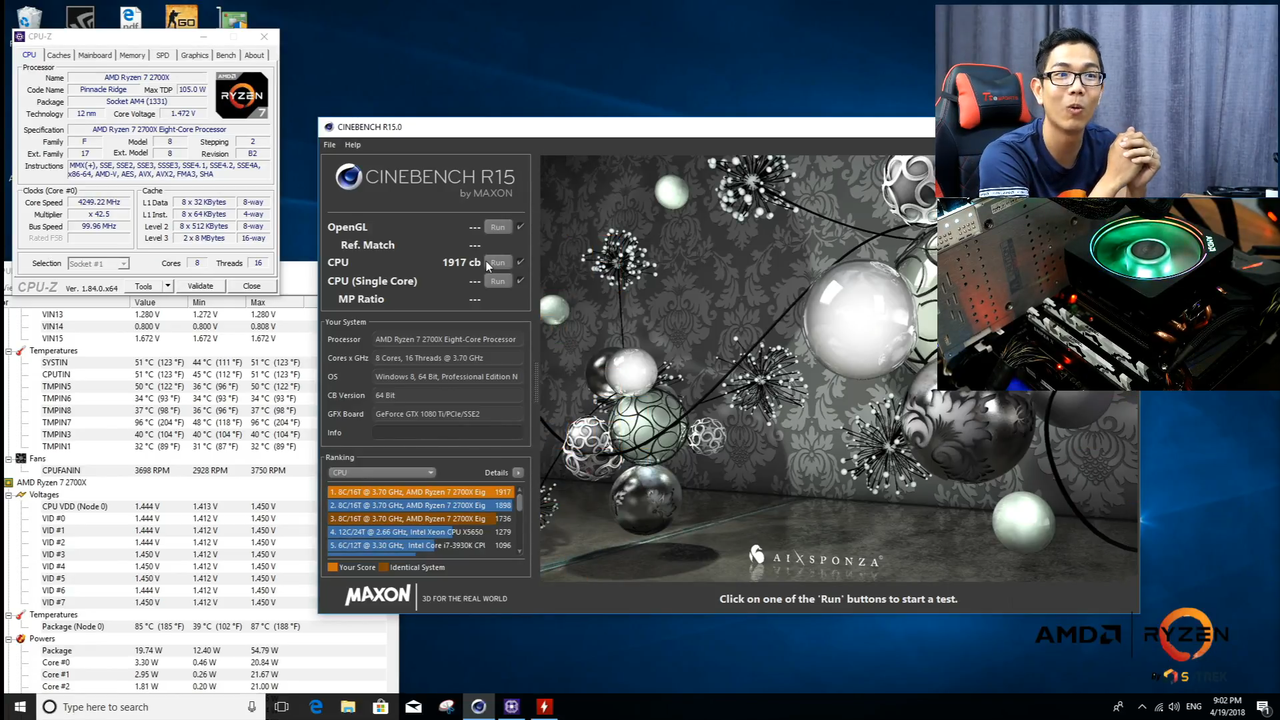Click the Ryzen 7 logo in CPU-Z
Viewport: 1280px width, 720px height.
[242, 95]
